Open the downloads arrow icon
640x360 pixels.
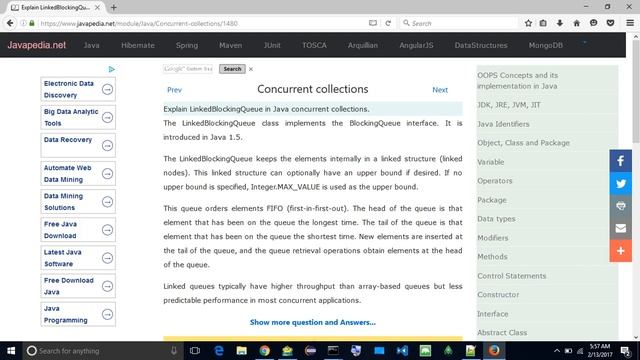point(560,23)
